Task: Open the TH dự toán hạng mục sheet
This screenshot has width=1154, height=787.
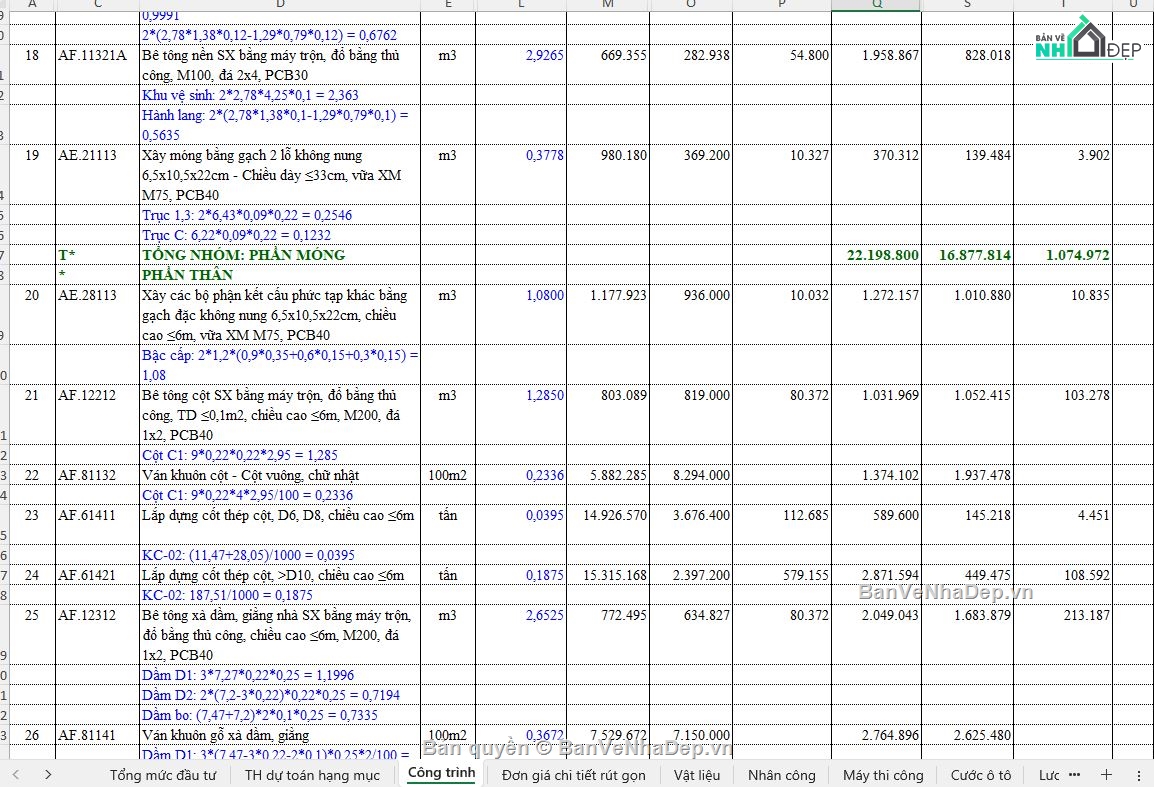Action: (312, 774)
